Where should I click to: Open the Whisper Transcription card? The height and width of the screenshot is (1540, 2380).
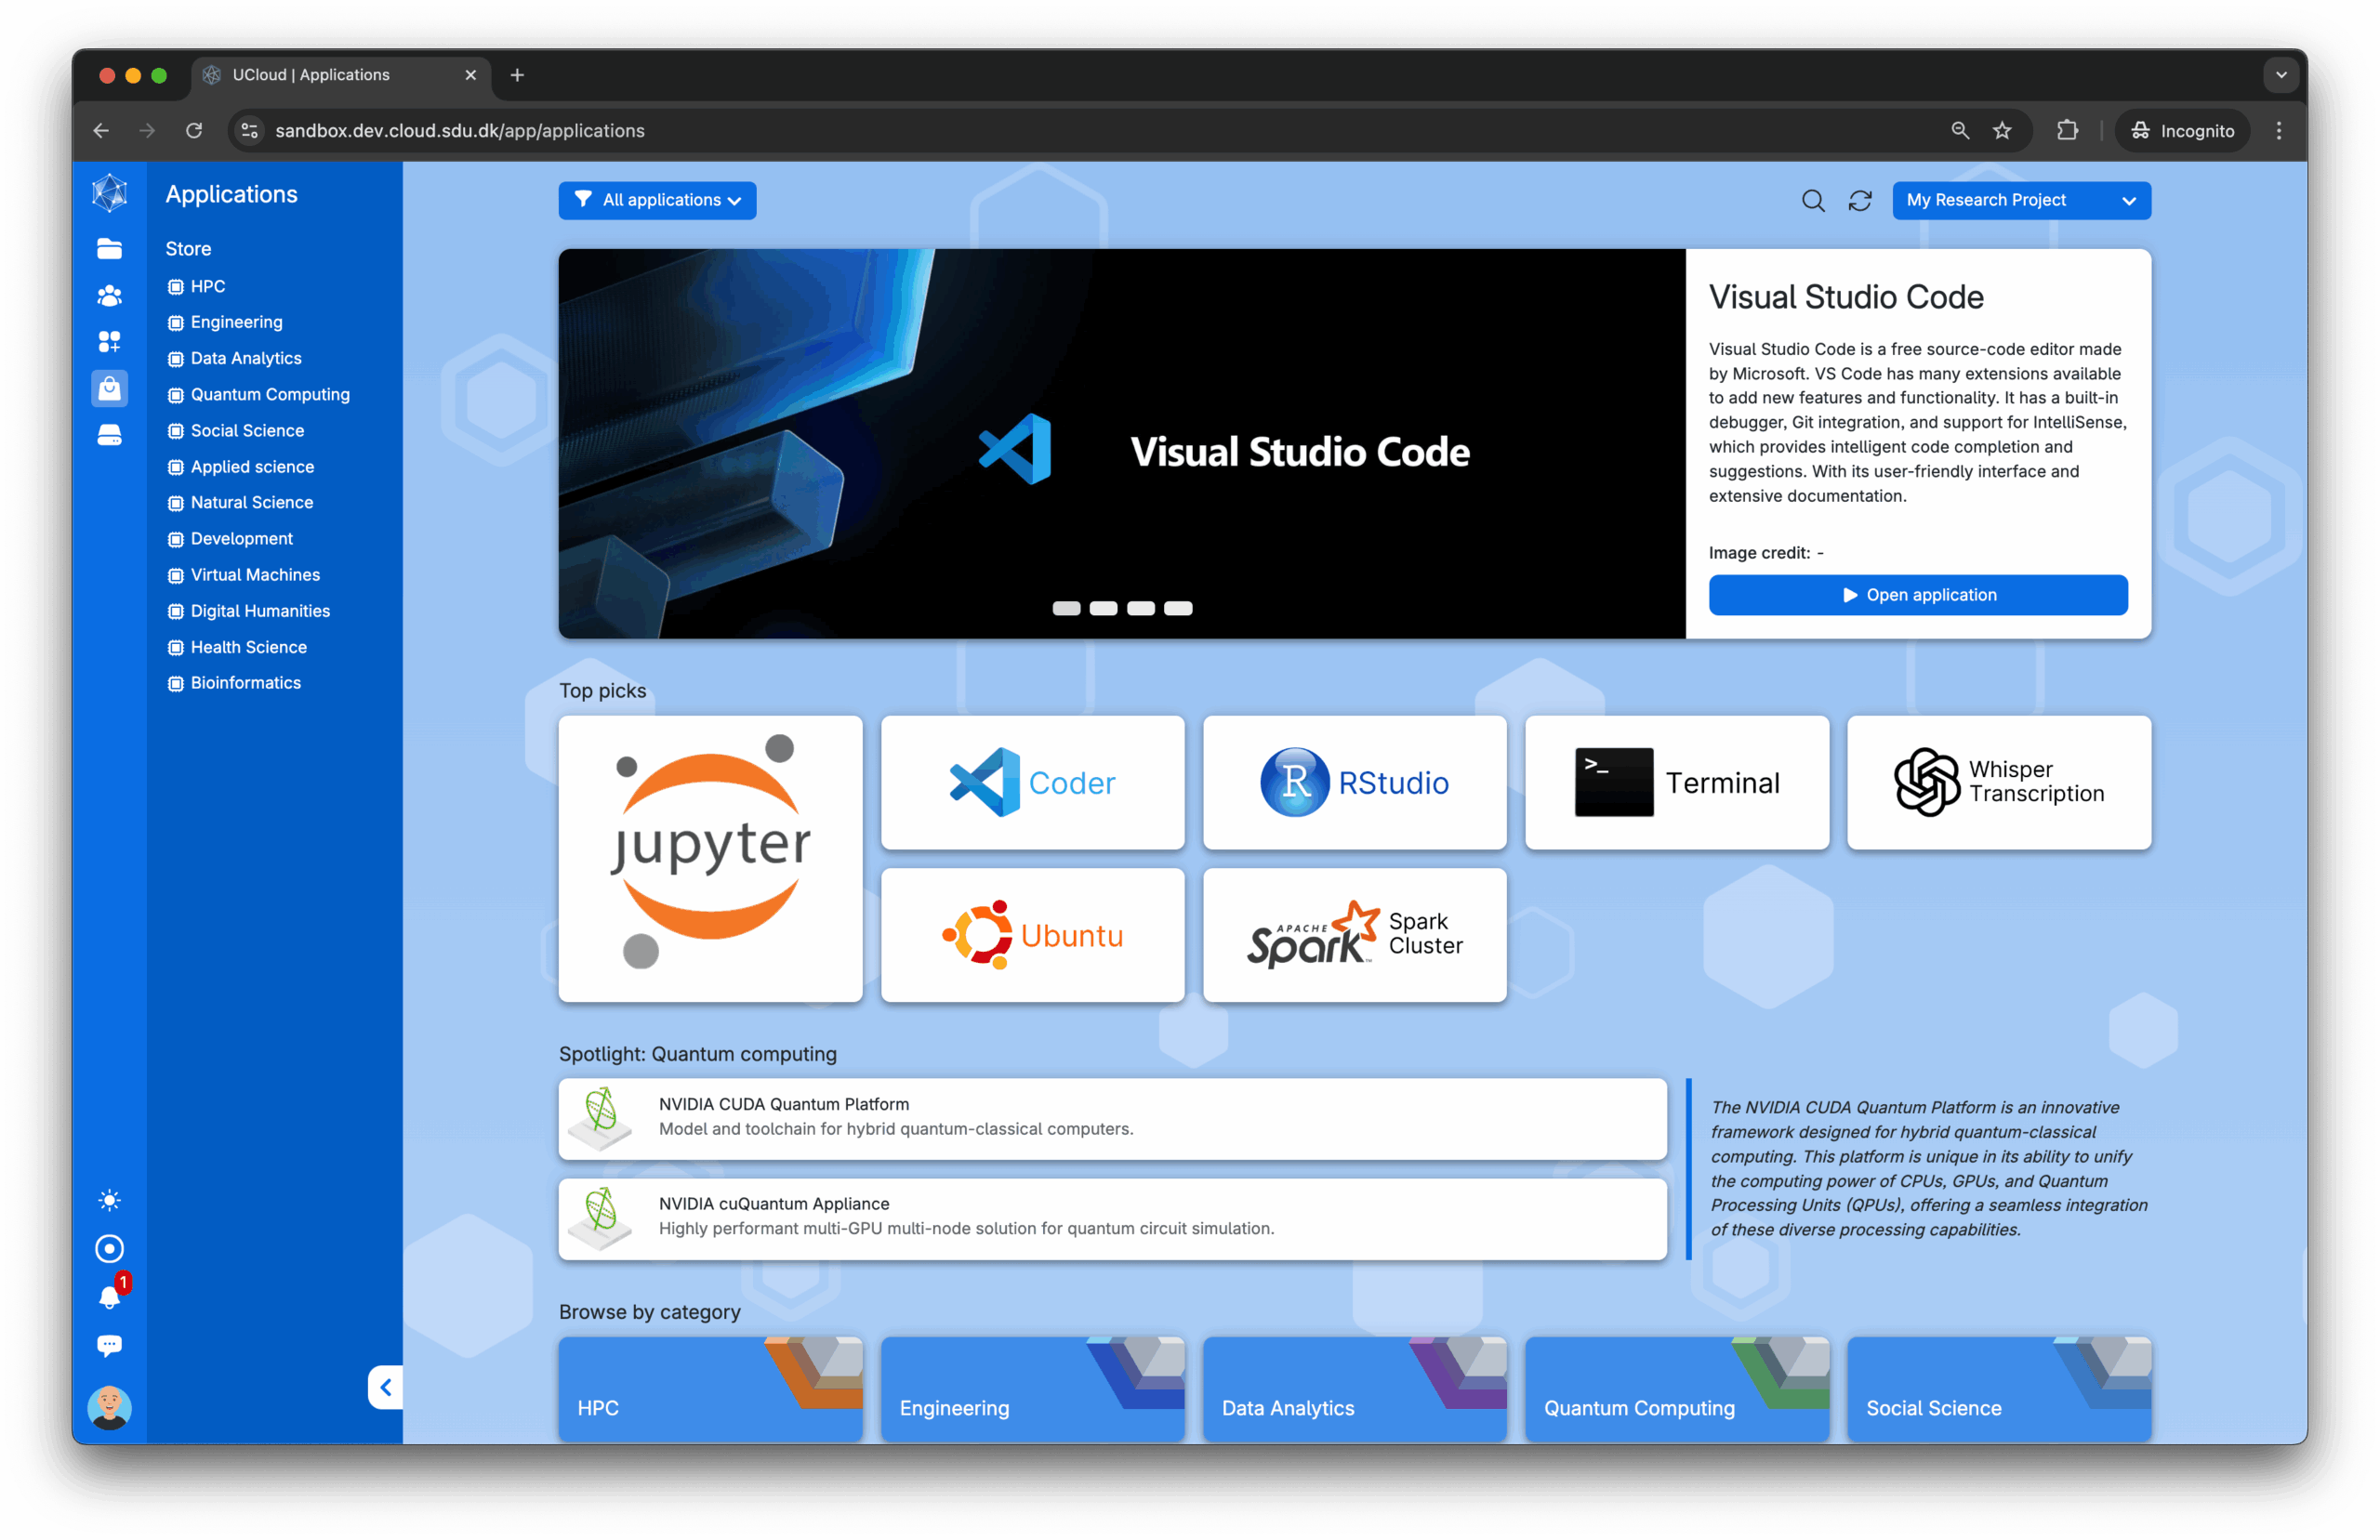1998,782
